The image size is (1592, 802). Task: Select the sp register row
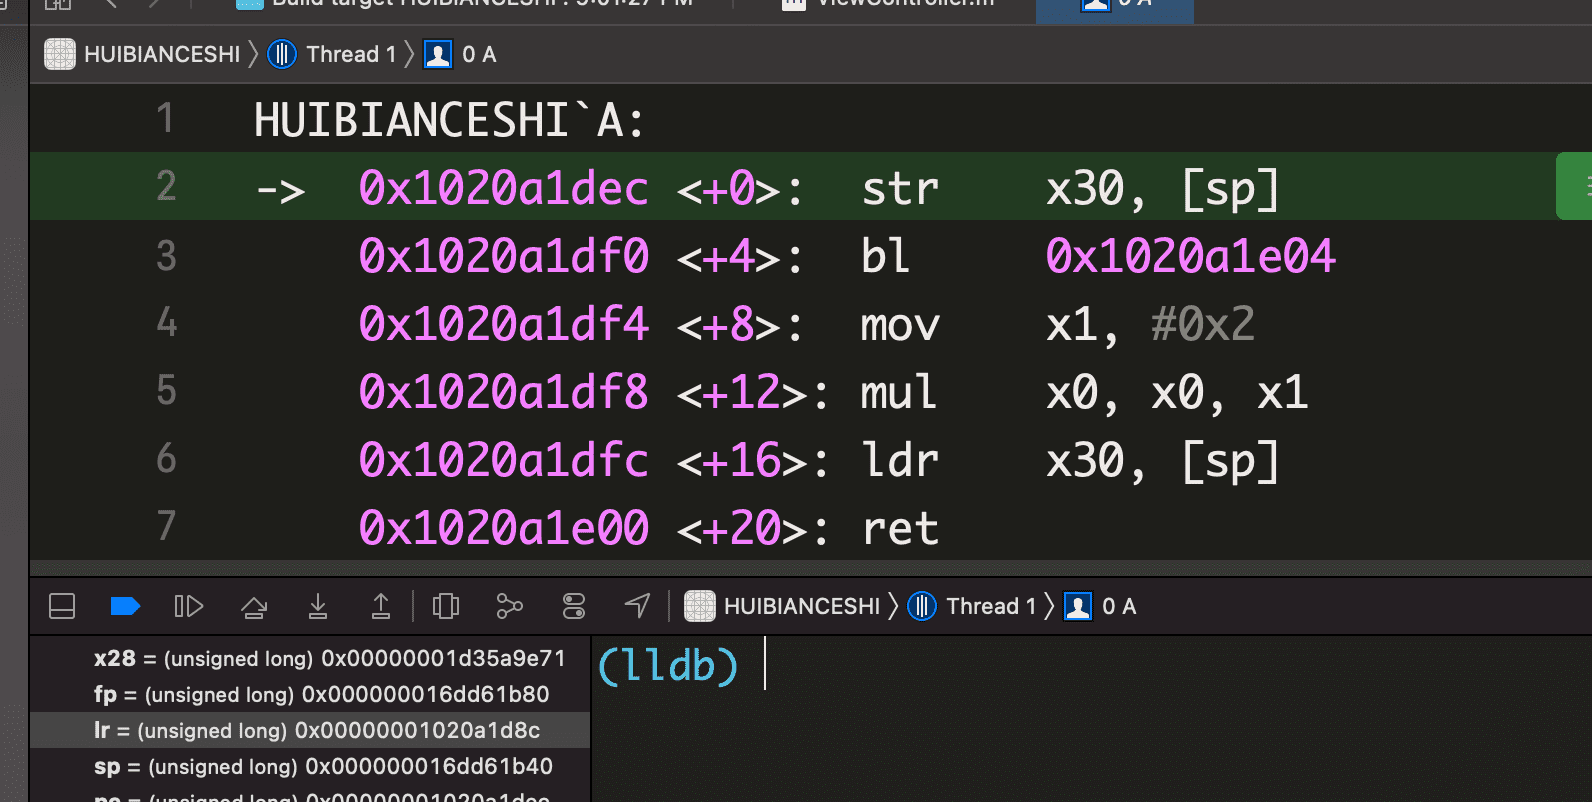point(310,766)
